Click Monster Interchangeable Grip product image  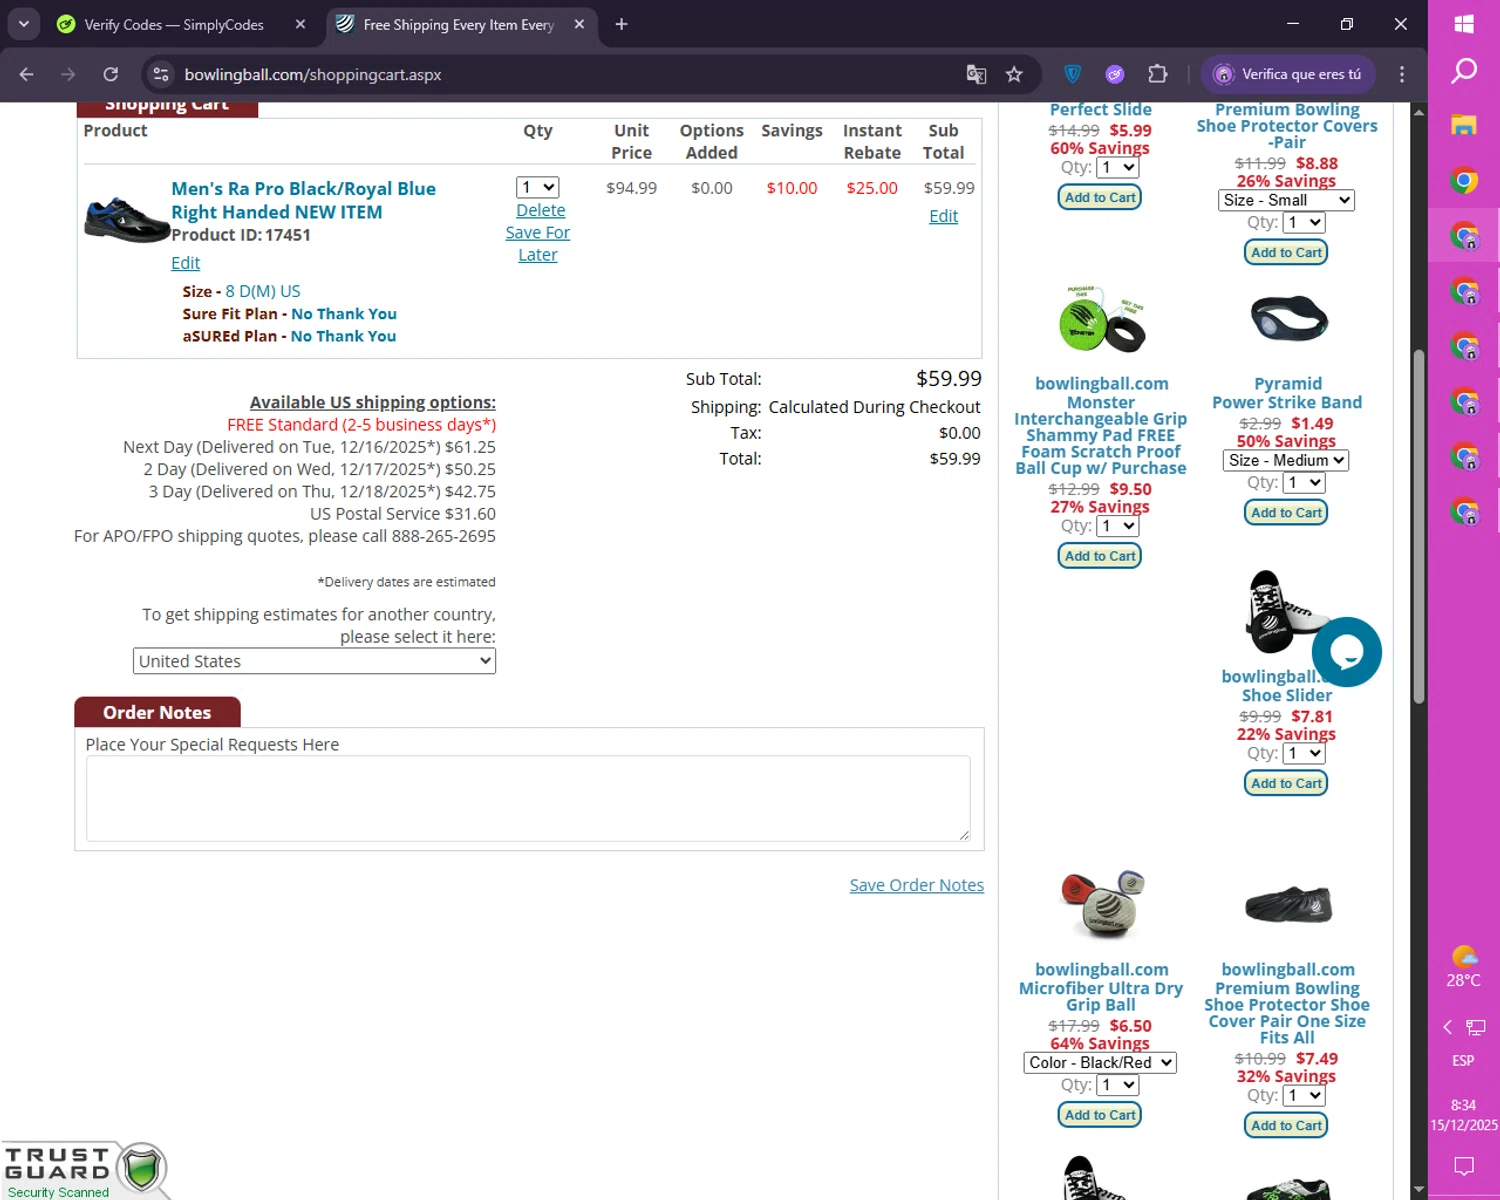1101,319
